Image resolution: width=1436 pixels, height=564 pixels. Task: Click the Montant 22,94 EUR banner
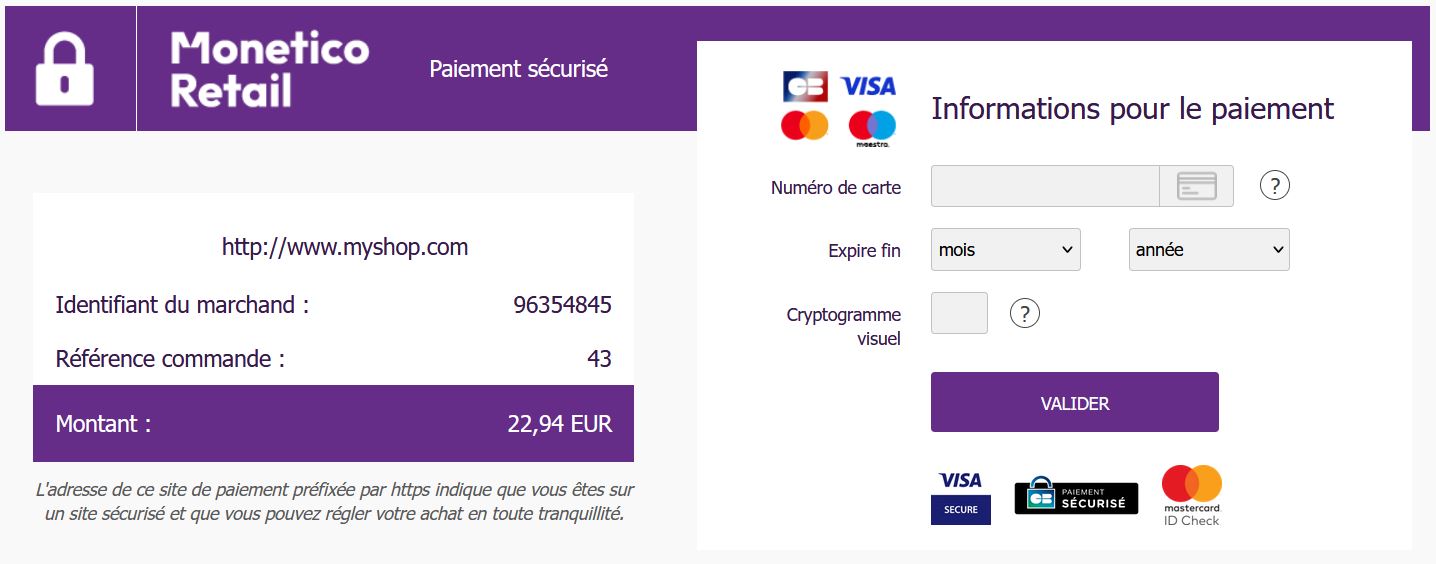tap(333, 424)
